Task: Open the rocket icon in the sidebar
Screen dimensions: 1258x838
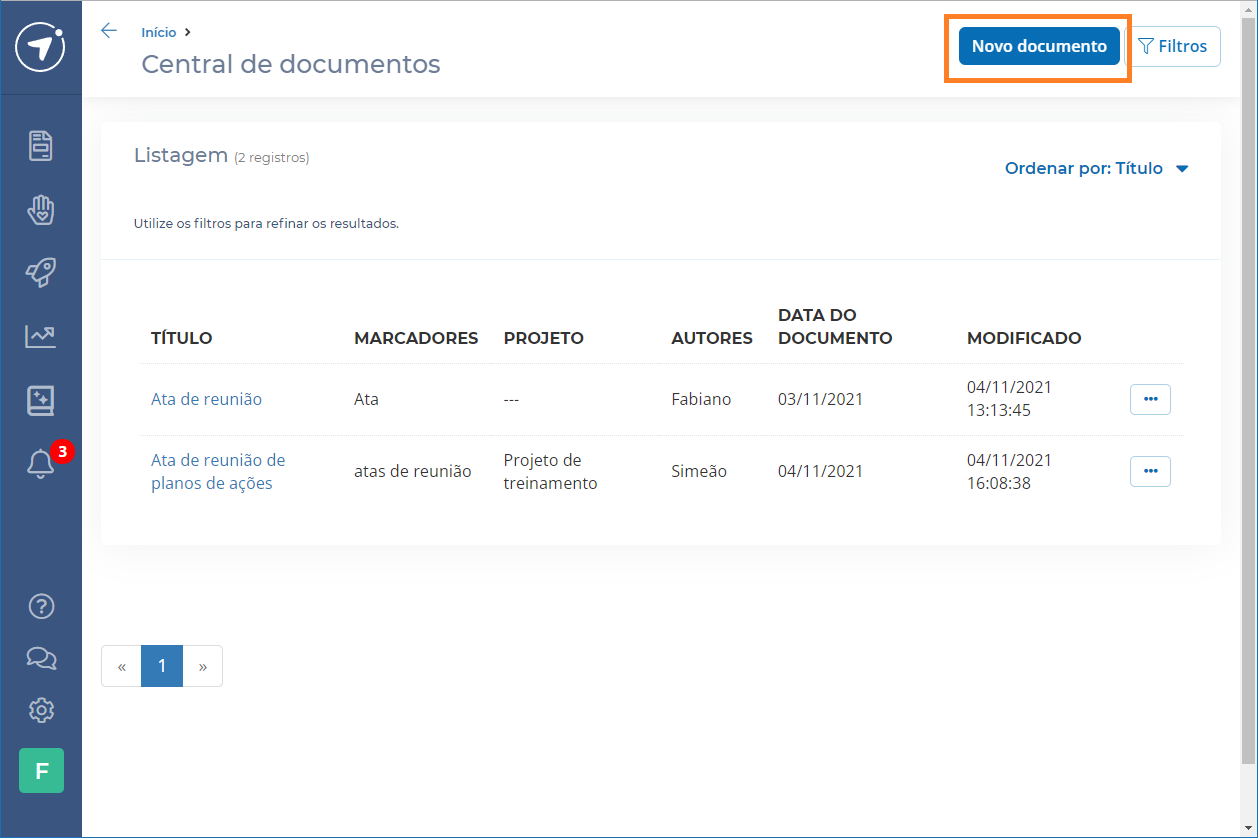Action: pos(41,272)
